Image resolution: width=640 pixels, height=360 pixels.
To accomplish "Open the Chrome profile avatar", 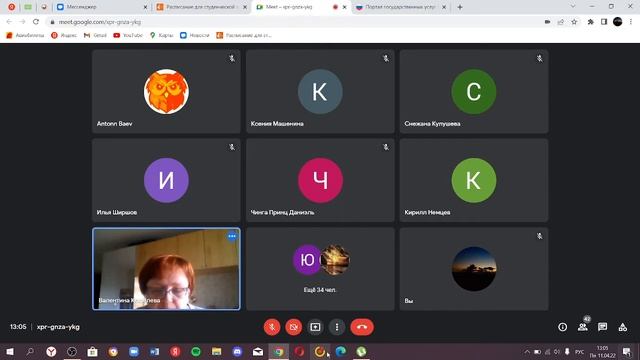I will coord(618,22).
